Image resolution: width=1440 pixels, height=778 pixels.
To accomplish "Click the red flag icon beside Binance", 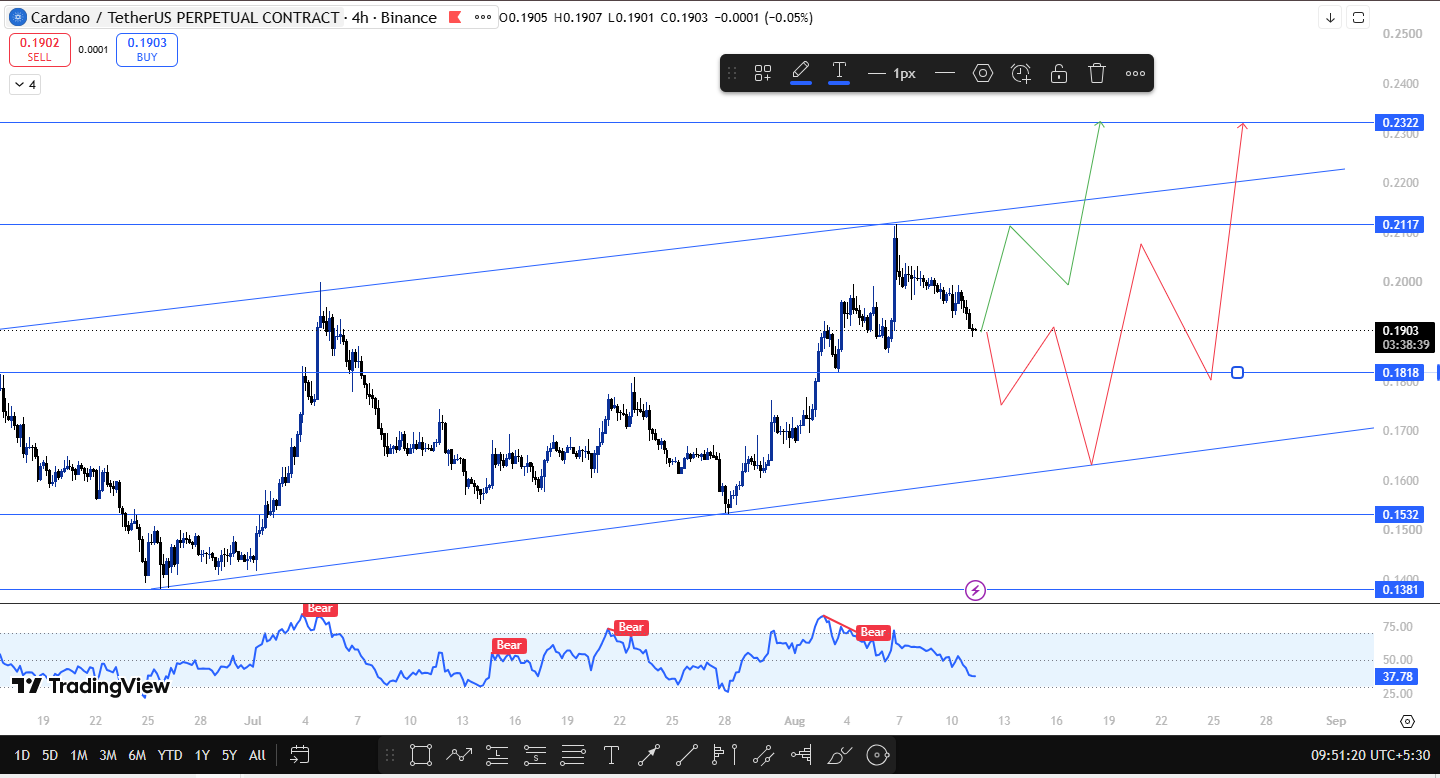I will coord(455,17).
